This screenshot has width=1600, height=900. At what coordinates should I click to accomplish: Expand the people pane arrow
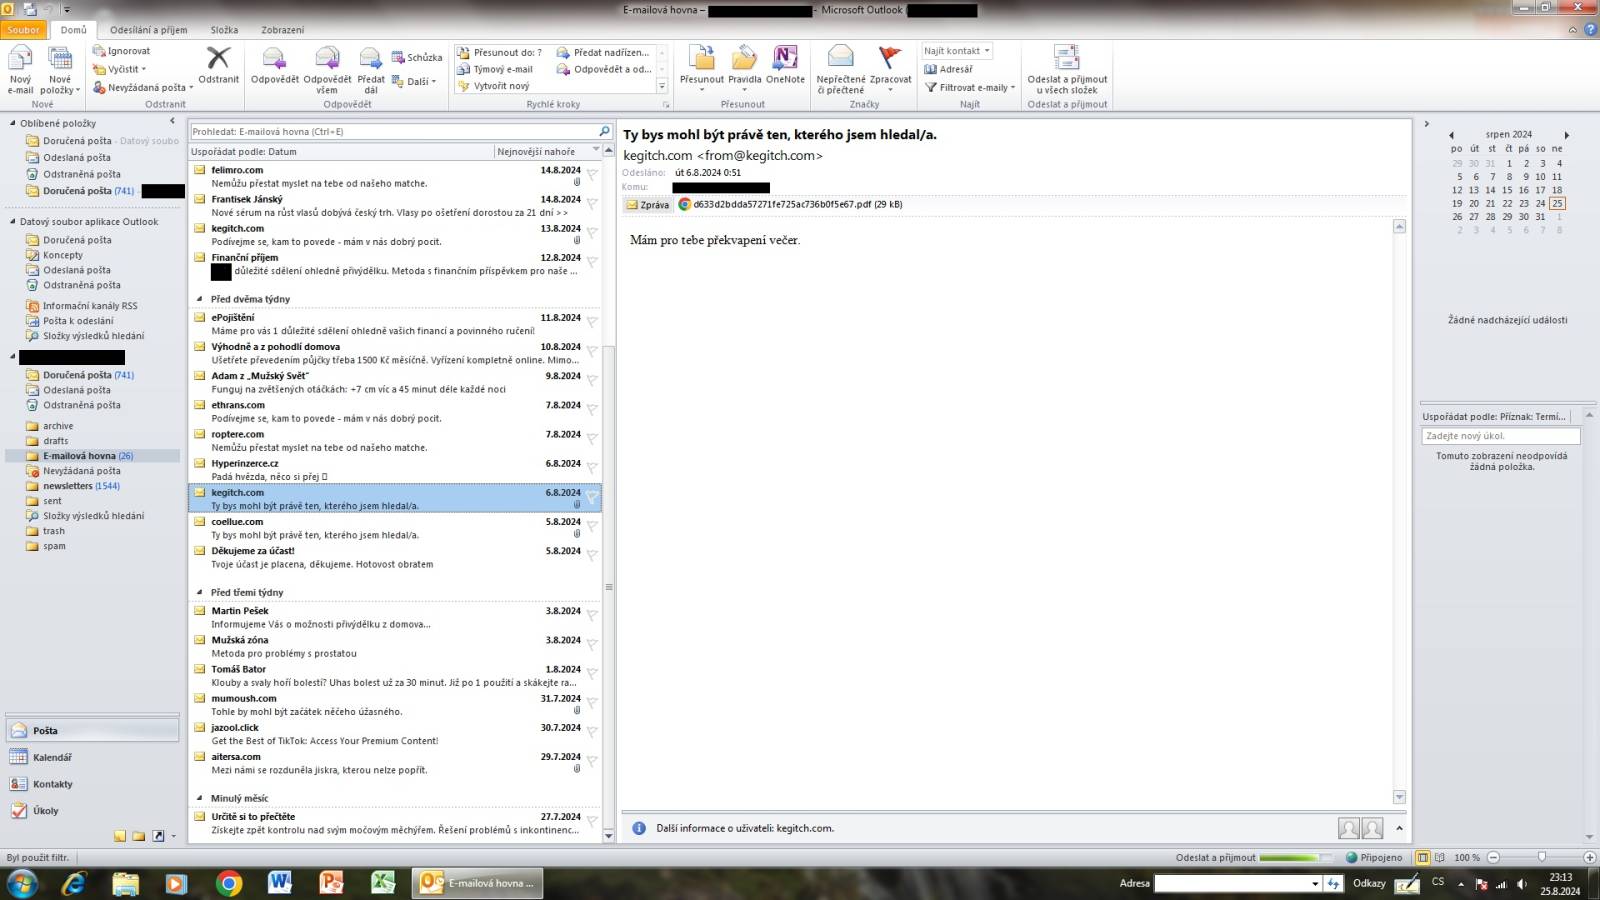[x=1399, y=828]
